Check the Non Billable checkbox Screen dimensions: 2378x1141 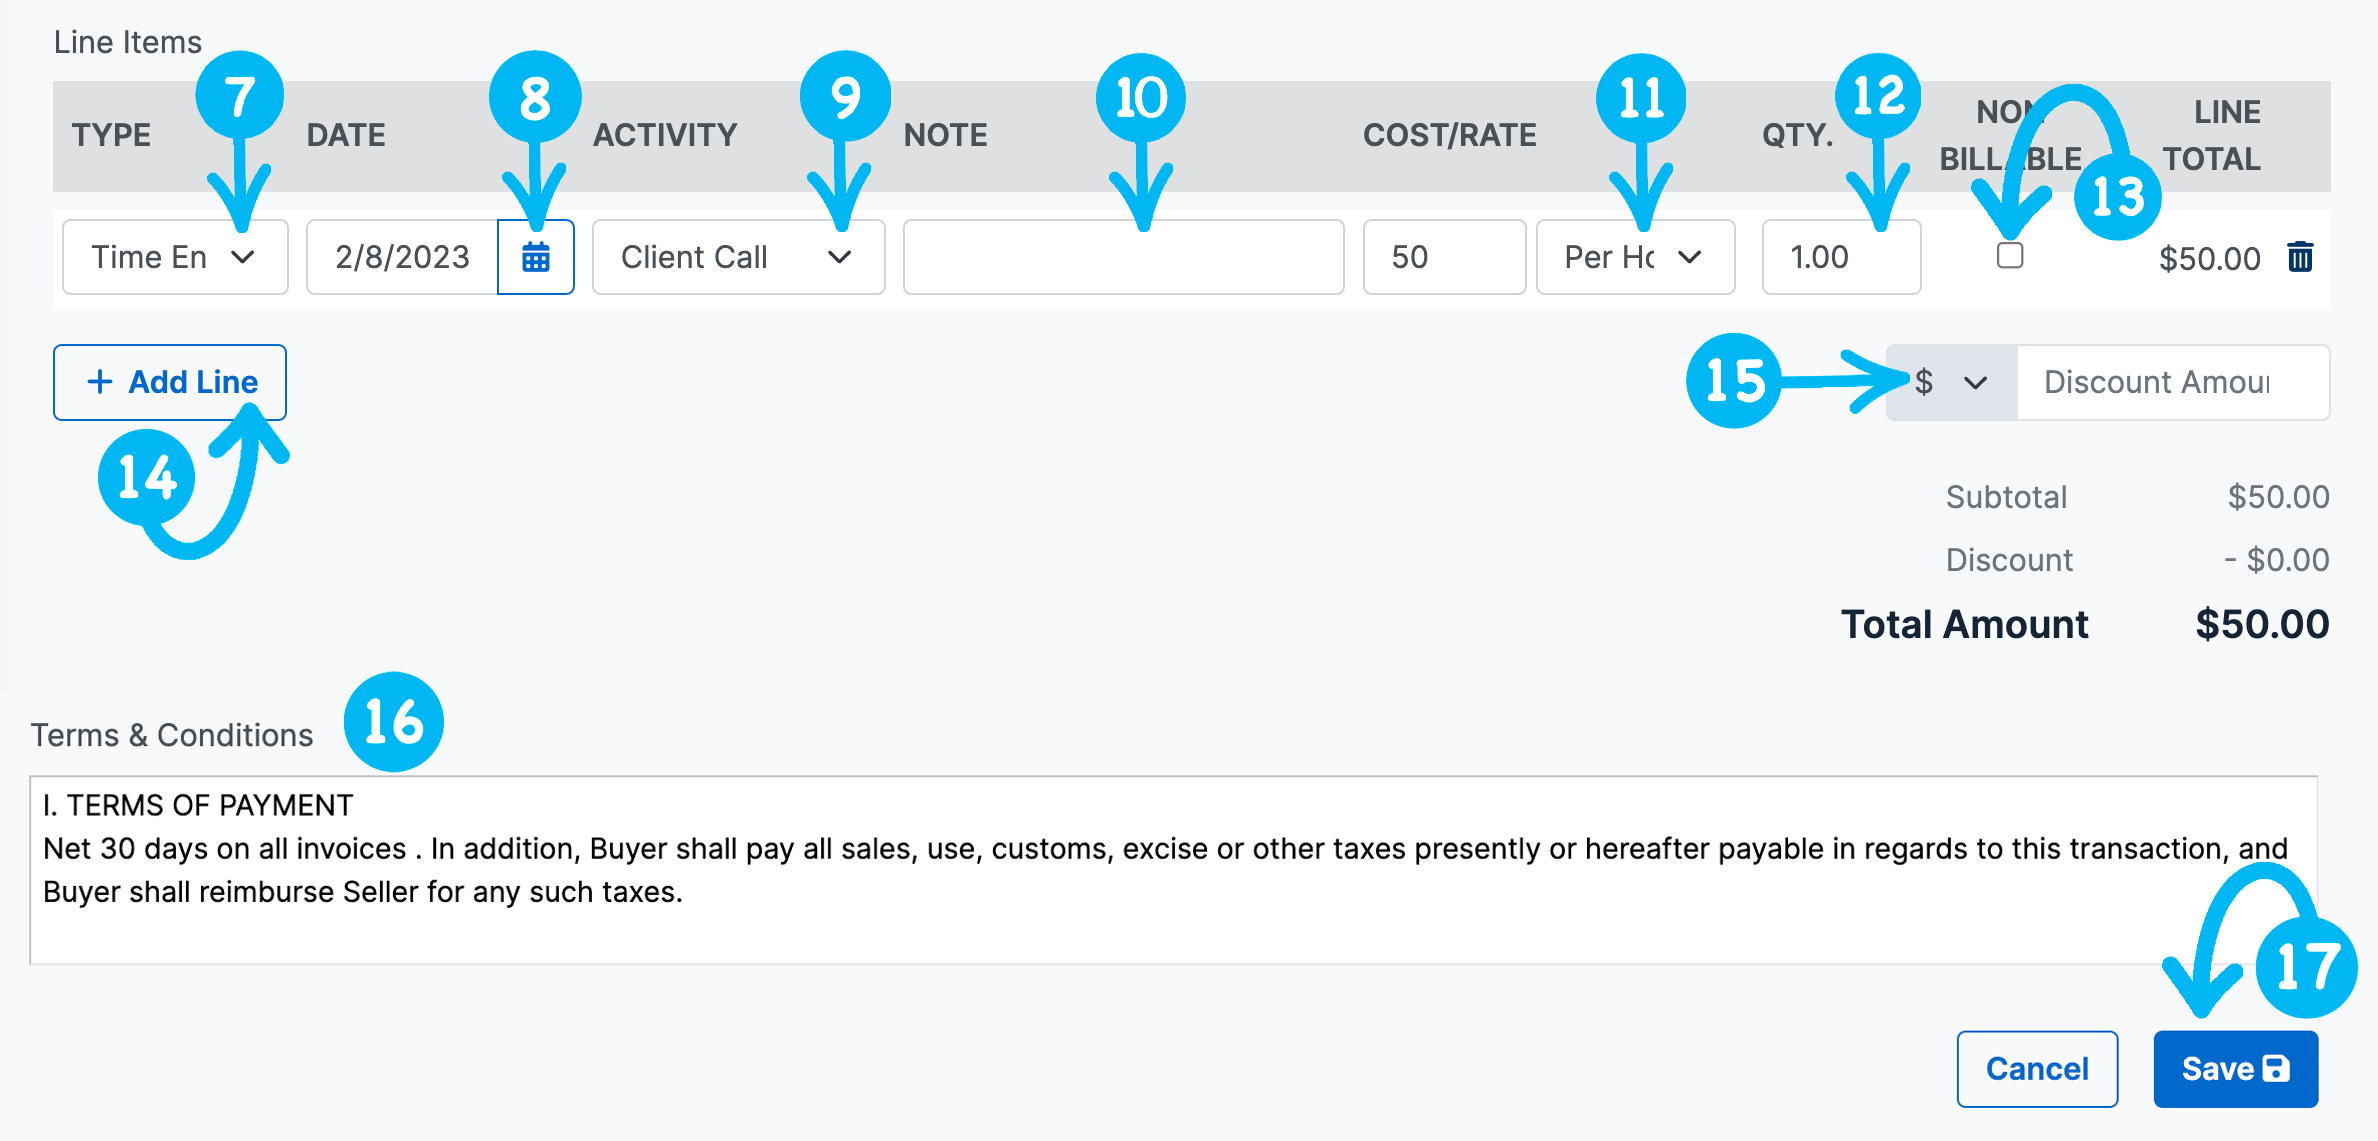coord(2009,255)
